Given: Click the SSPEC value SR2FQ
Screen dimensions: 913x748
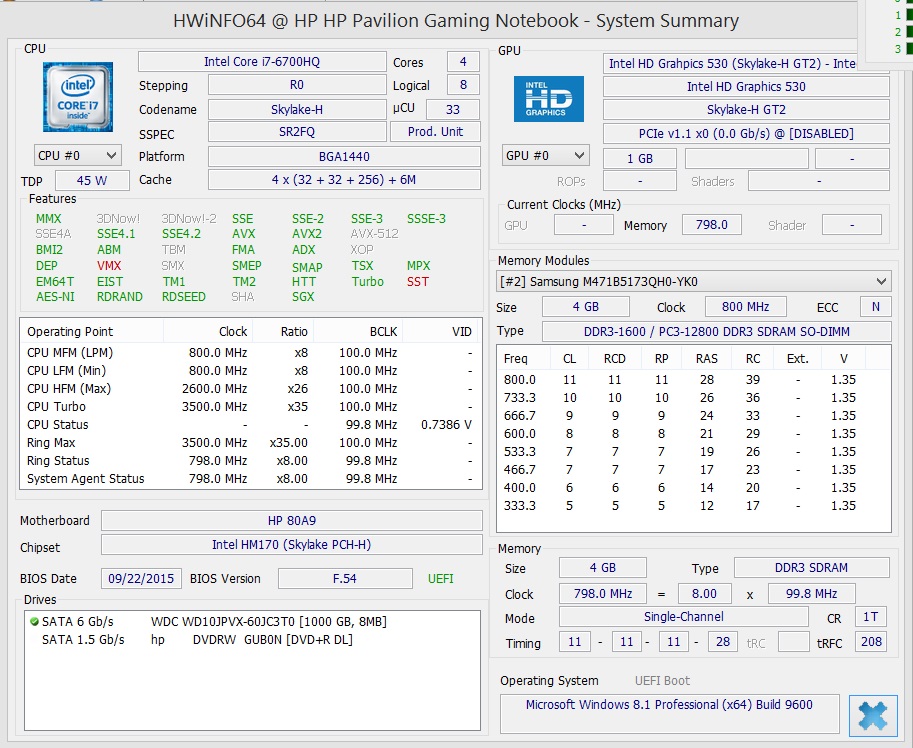Looking at the screenshot, I should pos(297,132).
